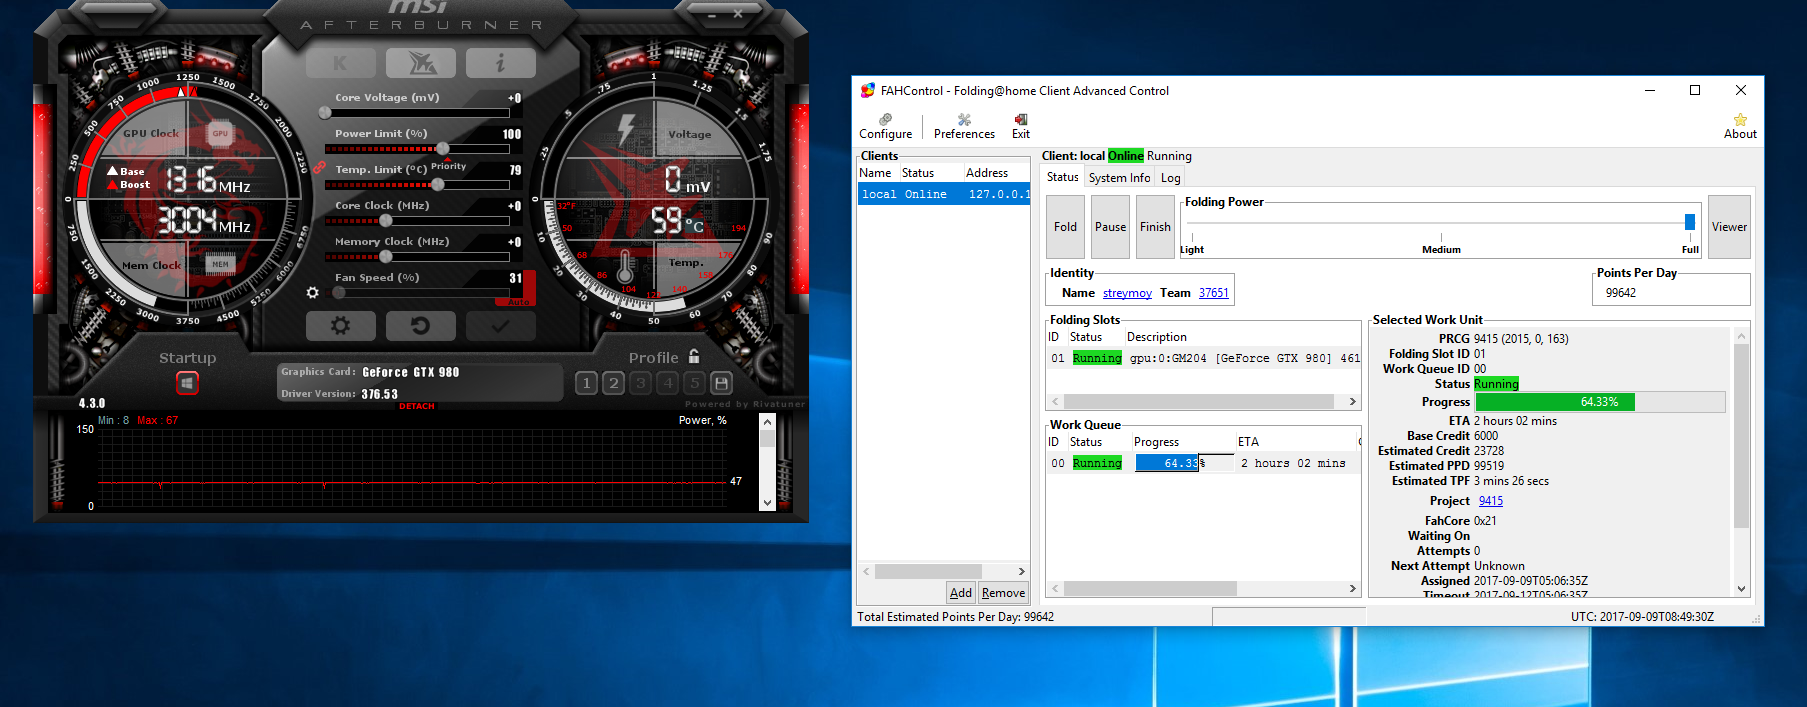Open fan speed settings gear icon
1807x707 pixels.
click(312, 293)
